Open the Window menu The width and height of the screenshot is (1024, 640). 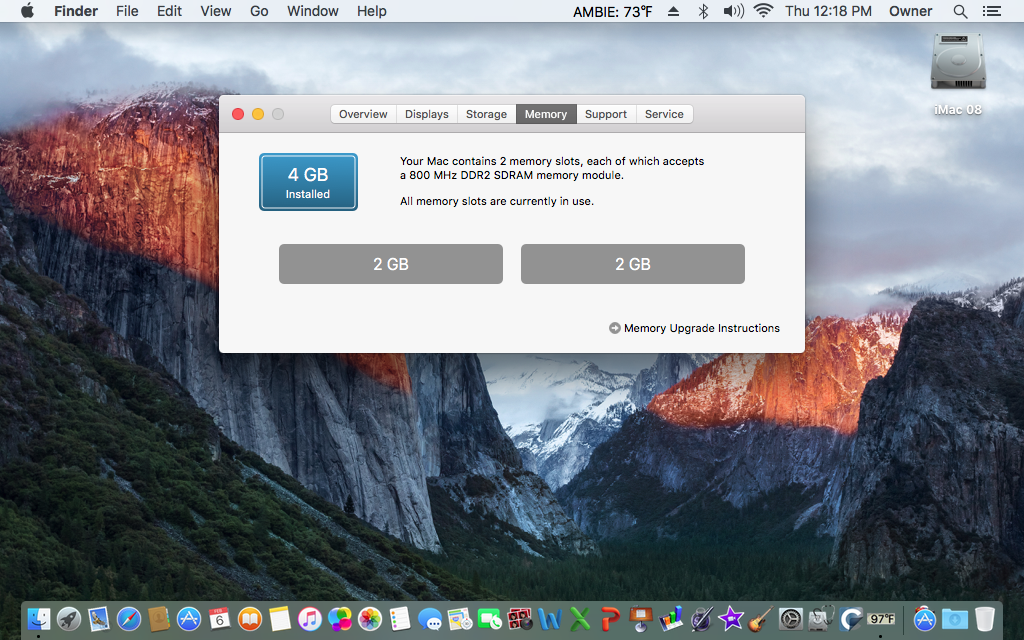point(313,11)
